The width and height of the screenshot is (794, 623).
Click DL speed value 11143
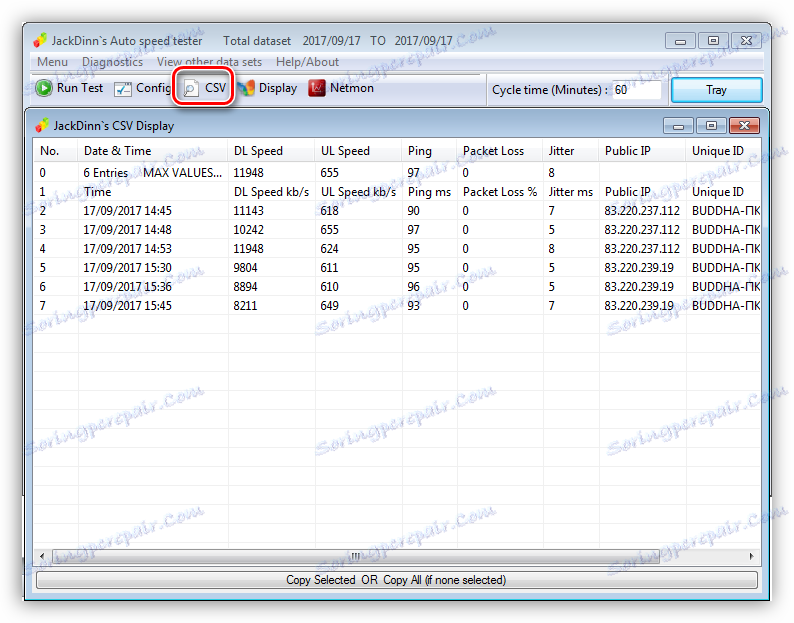[x=248, y=211]
